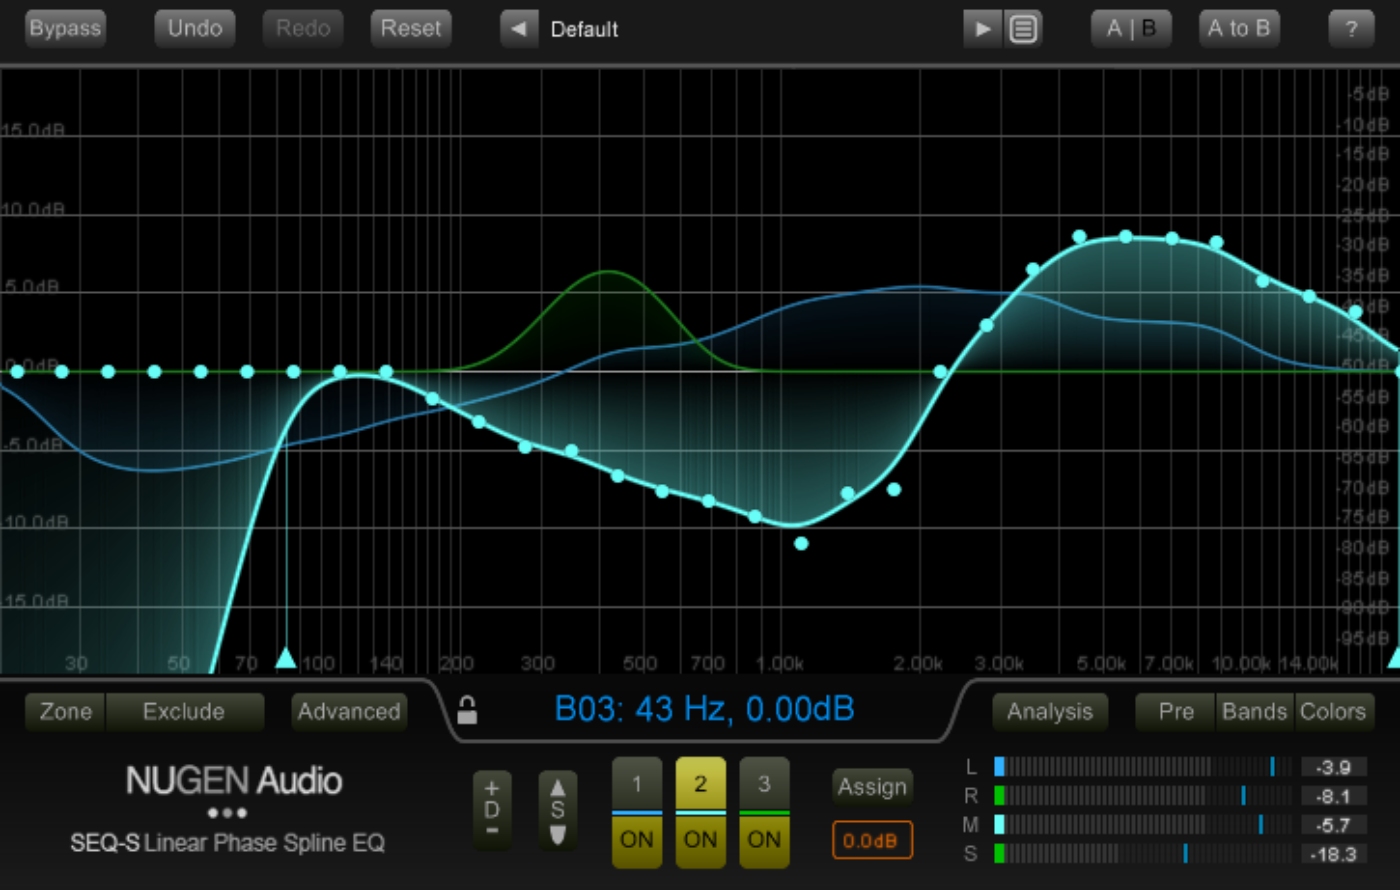The image size is (1400, 890).
Task: Bypass the SEQ-S plugin
Action: [x=65, y=28]
